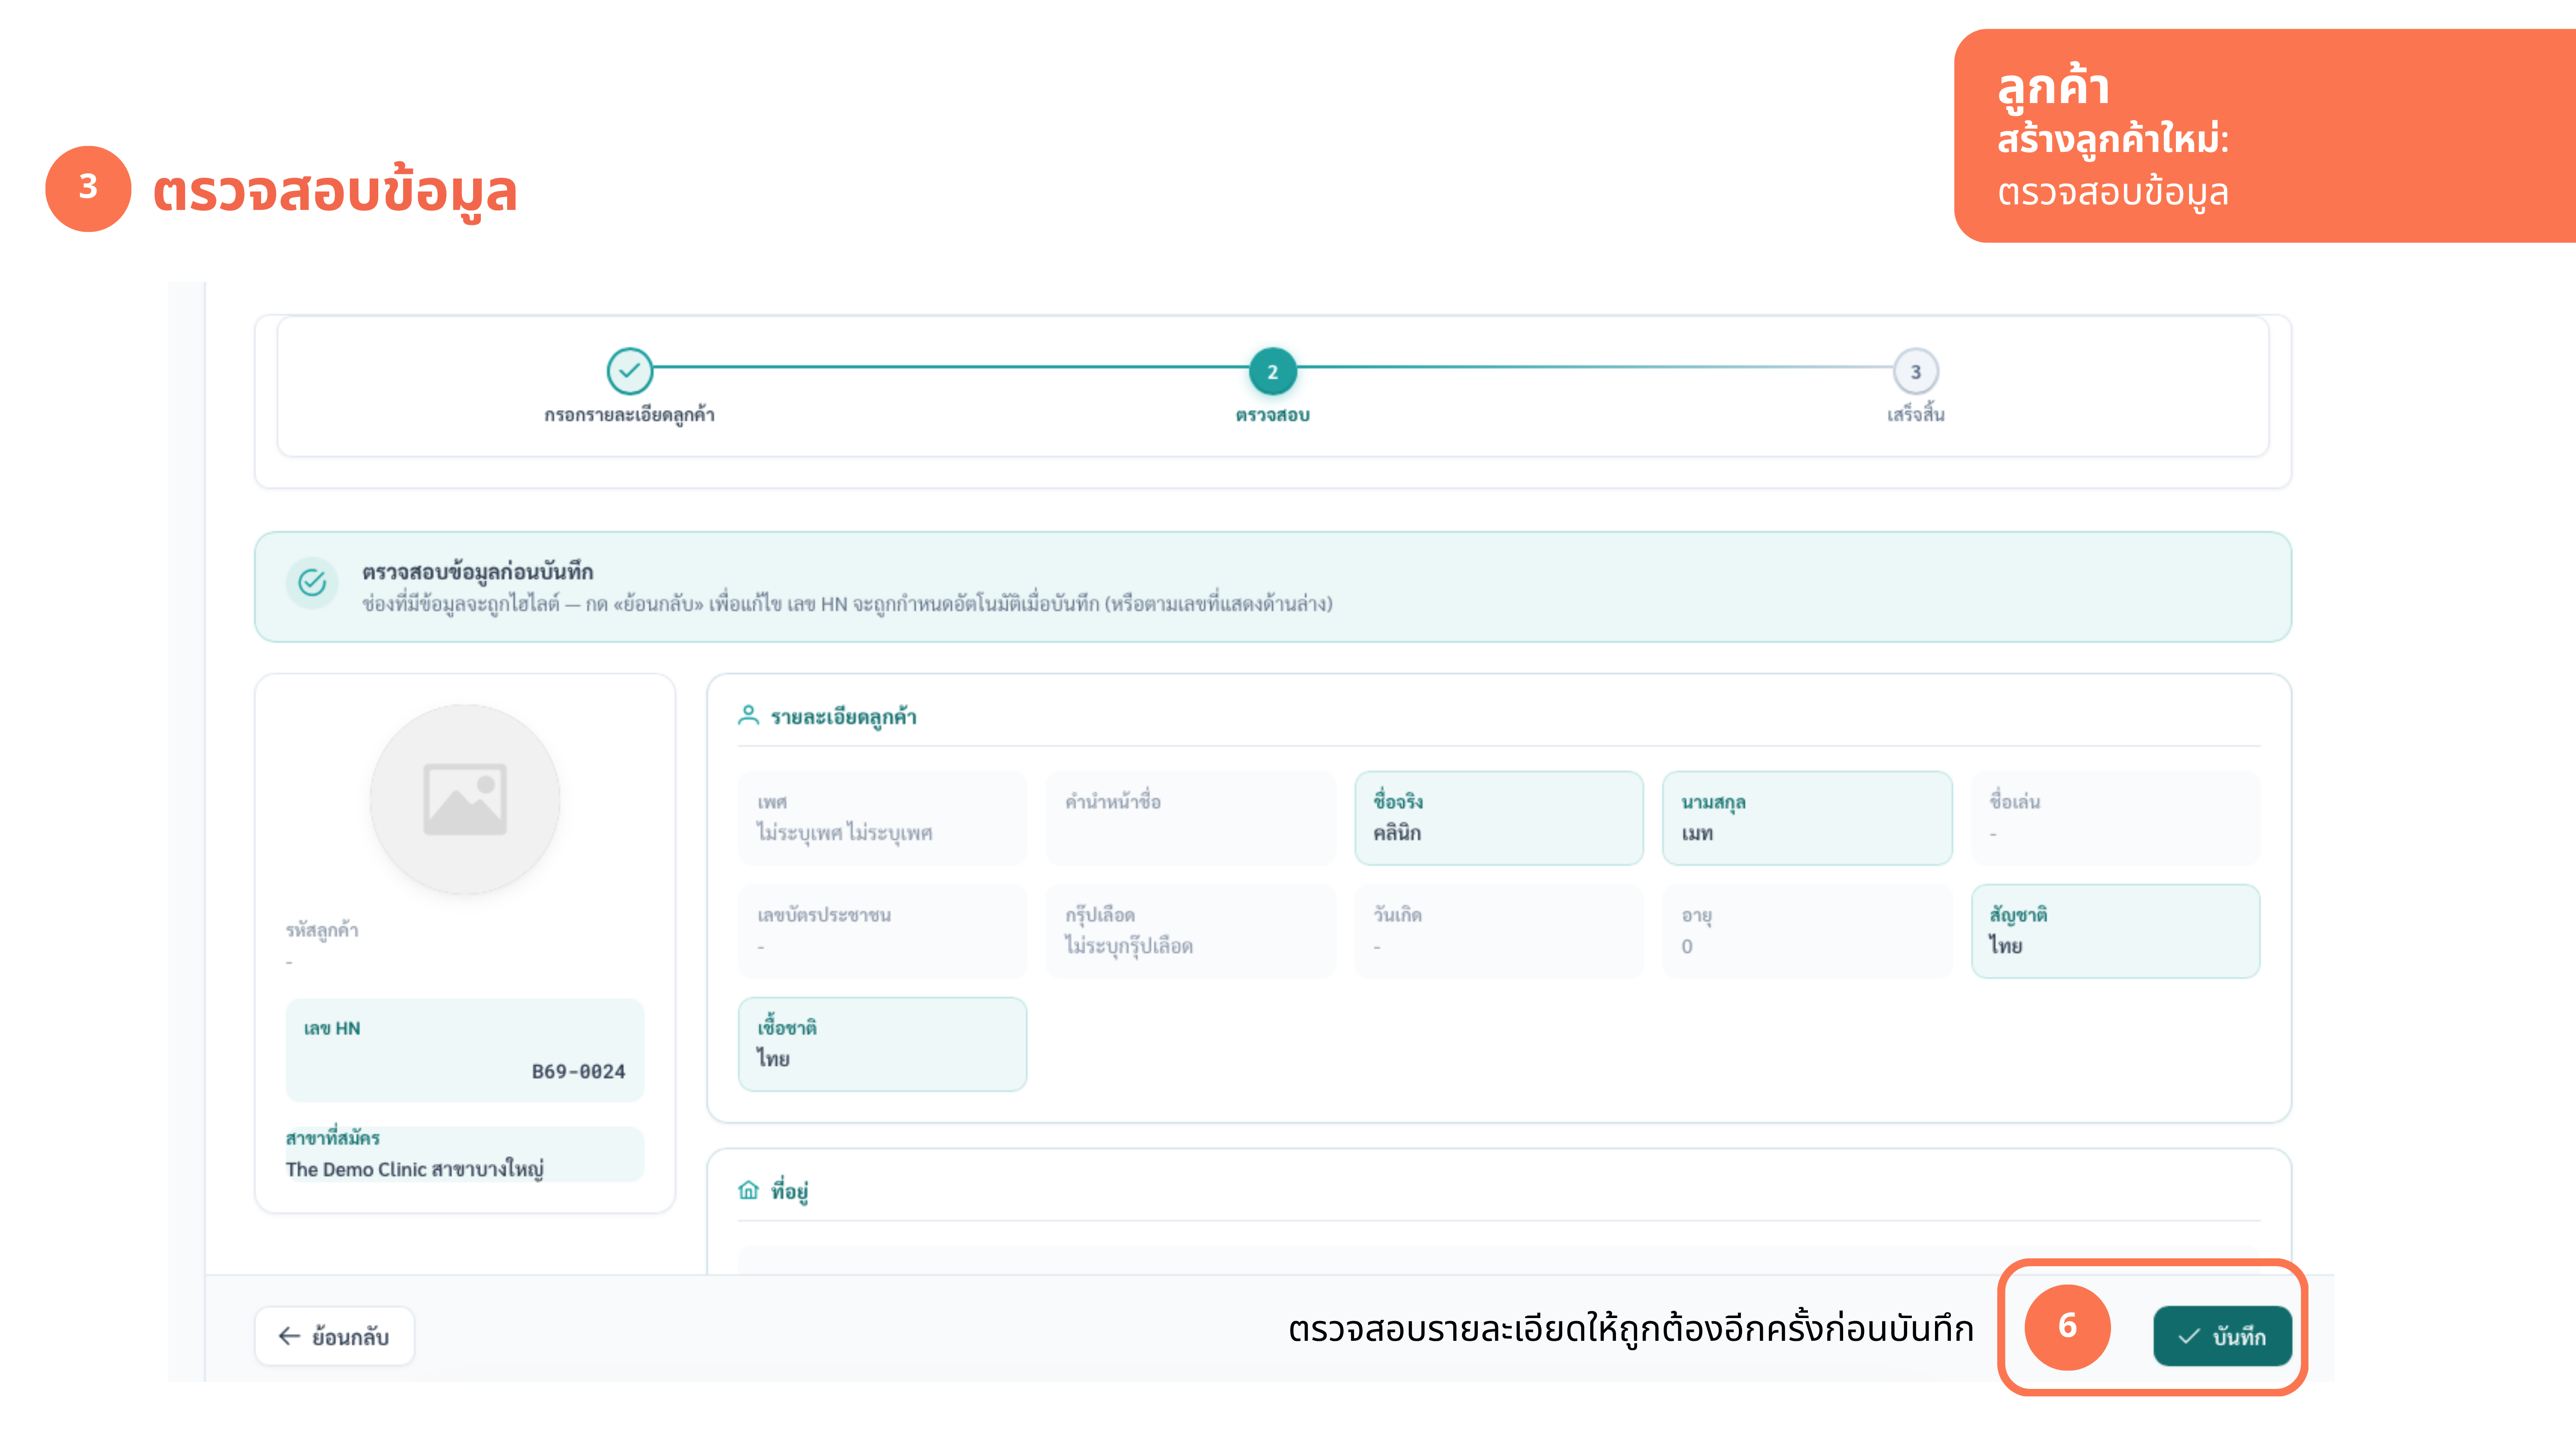Click the เลขบัตรประชาชน field
2576x1449 pixels.
point(882,930)
